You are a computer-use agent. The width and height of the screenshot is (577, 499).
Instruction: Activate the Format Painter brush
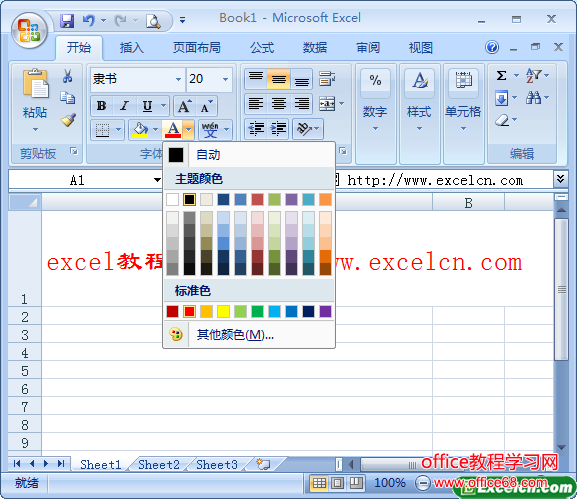(68, 120)
